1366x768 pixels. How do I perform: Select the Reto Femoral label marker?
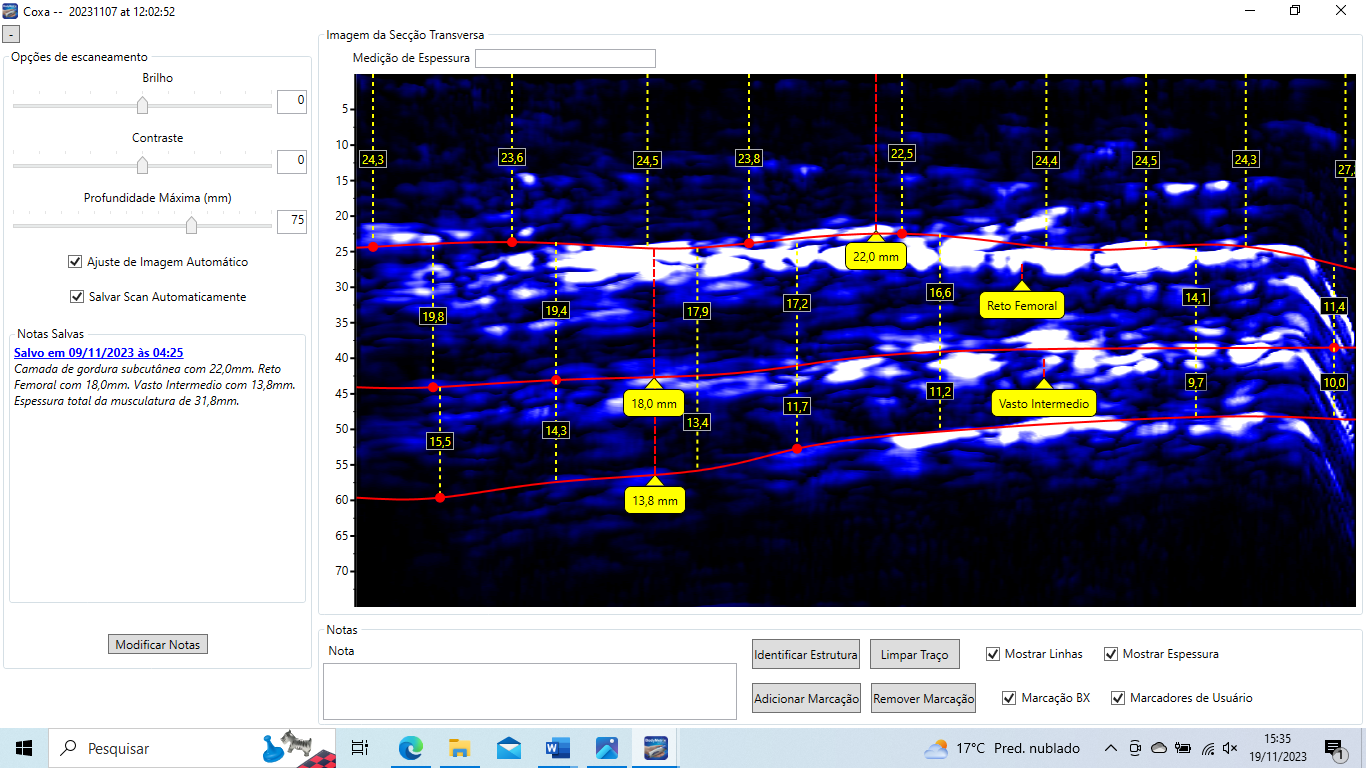click(x=1021, y=306)
